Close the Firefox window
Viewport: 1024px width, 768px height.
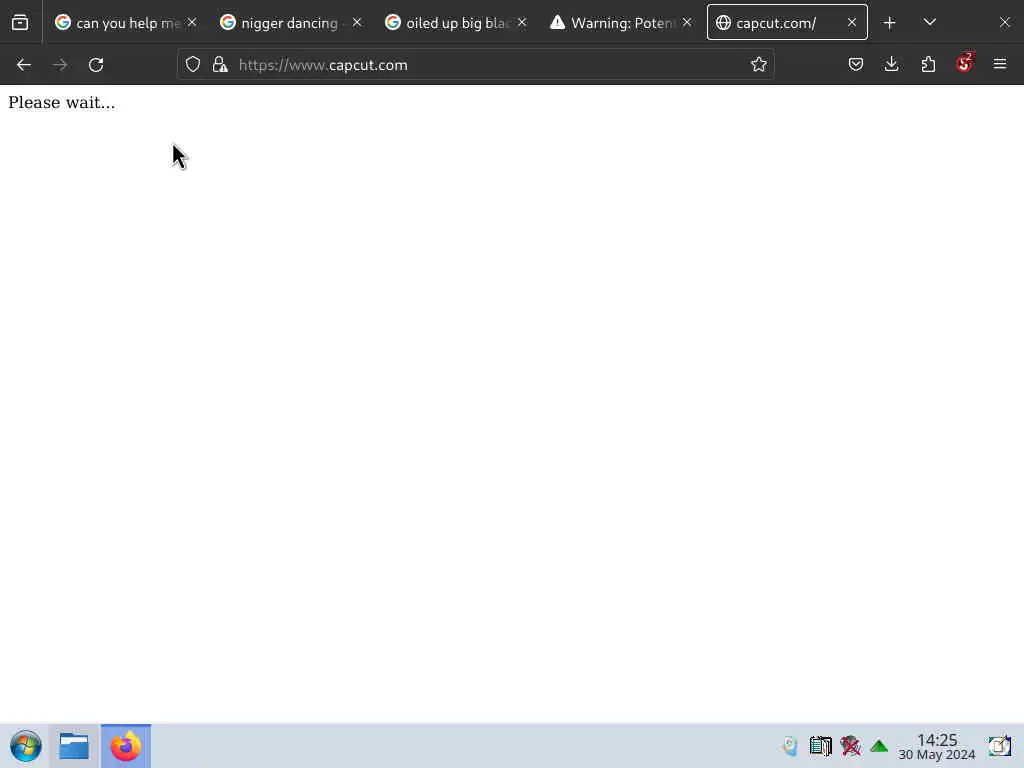[x=1004, y=23]
